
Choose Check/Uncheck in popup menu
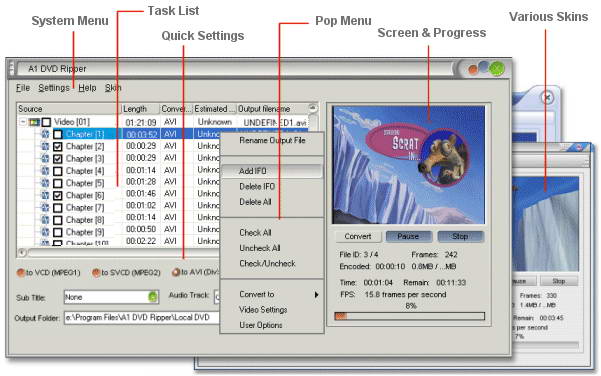tap(272, 264)
